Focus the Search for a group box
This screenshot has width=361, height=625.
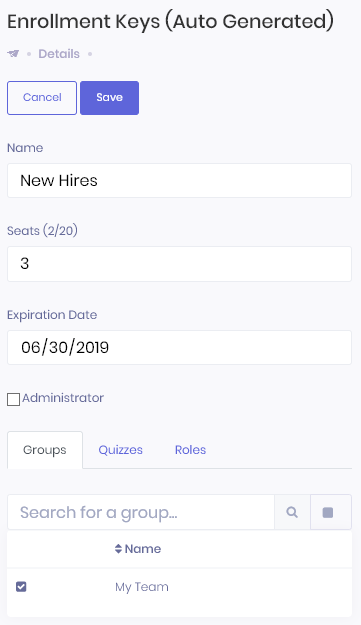(141, 512)
